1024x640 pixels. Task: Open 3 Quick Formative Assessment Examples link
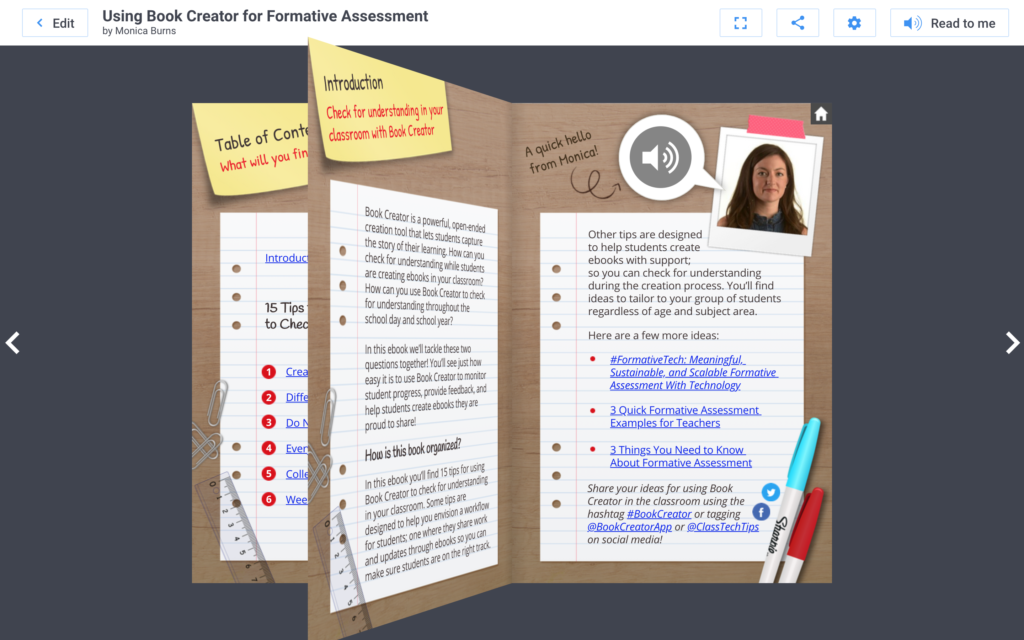coord(685,417)
